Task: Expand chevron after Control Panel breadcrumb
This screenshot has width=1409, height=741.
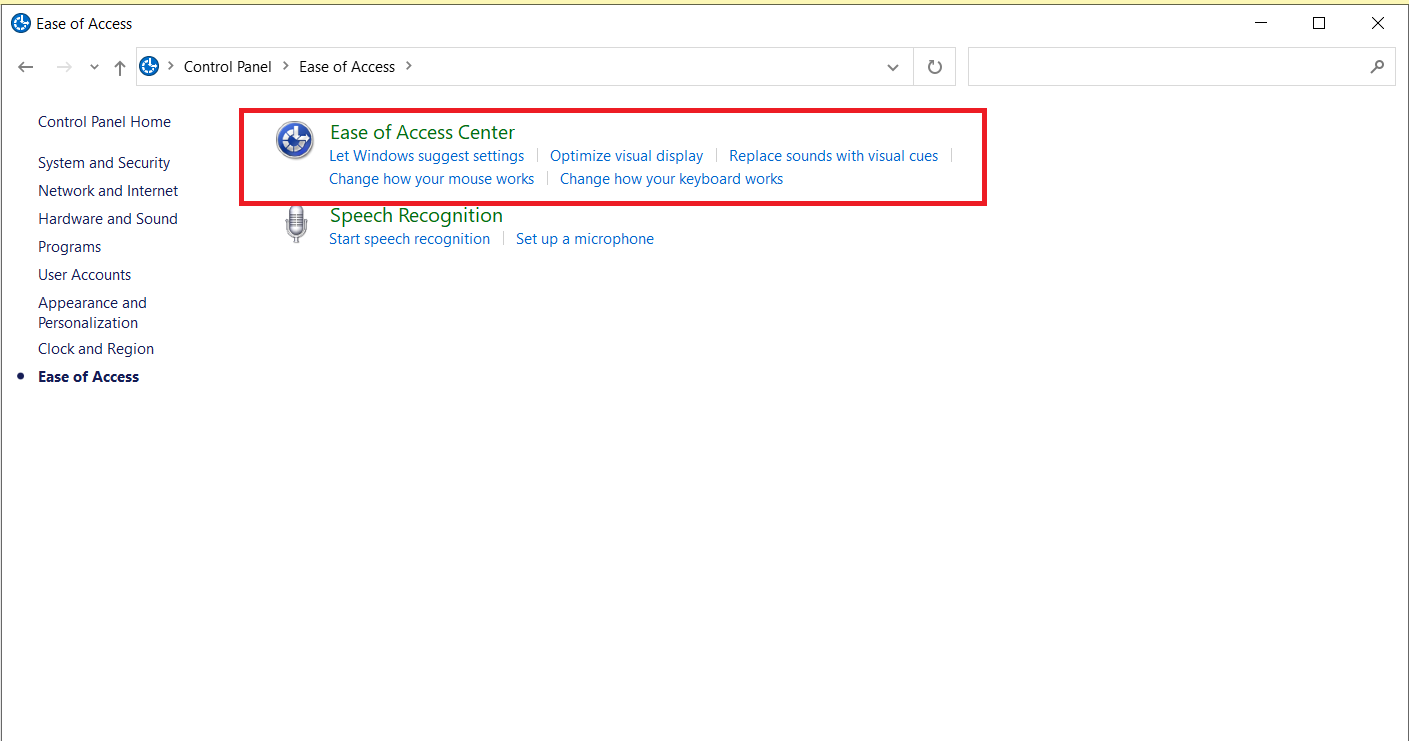Action: click(286, 66)
